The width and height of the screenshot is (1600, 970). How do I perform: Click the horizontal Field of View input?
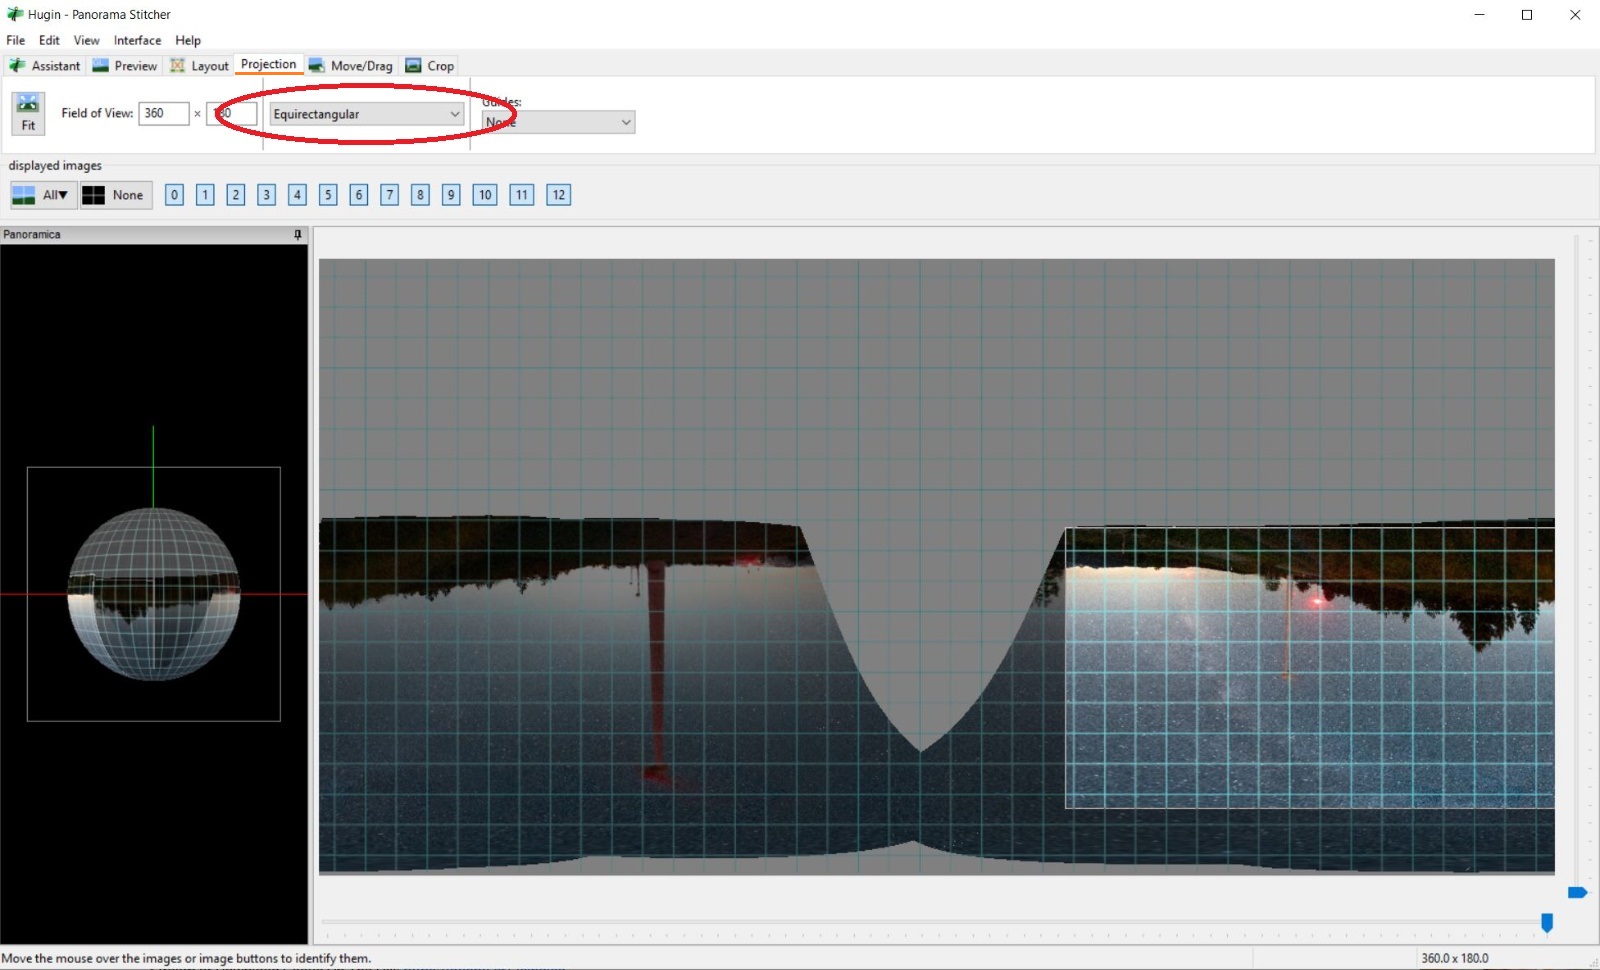point(164,113)
